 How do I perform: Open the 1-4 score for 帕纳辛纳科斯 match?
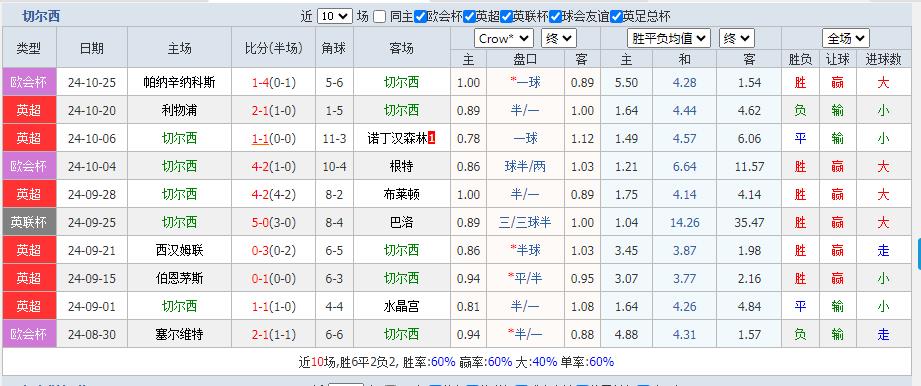[x=261, y=83]
